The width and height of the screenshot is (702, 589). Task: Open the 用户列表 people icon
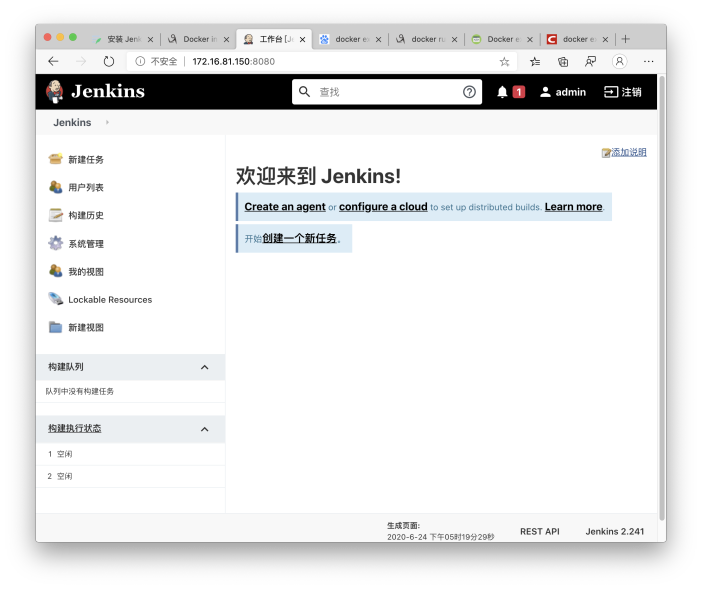tap(56, 187)
